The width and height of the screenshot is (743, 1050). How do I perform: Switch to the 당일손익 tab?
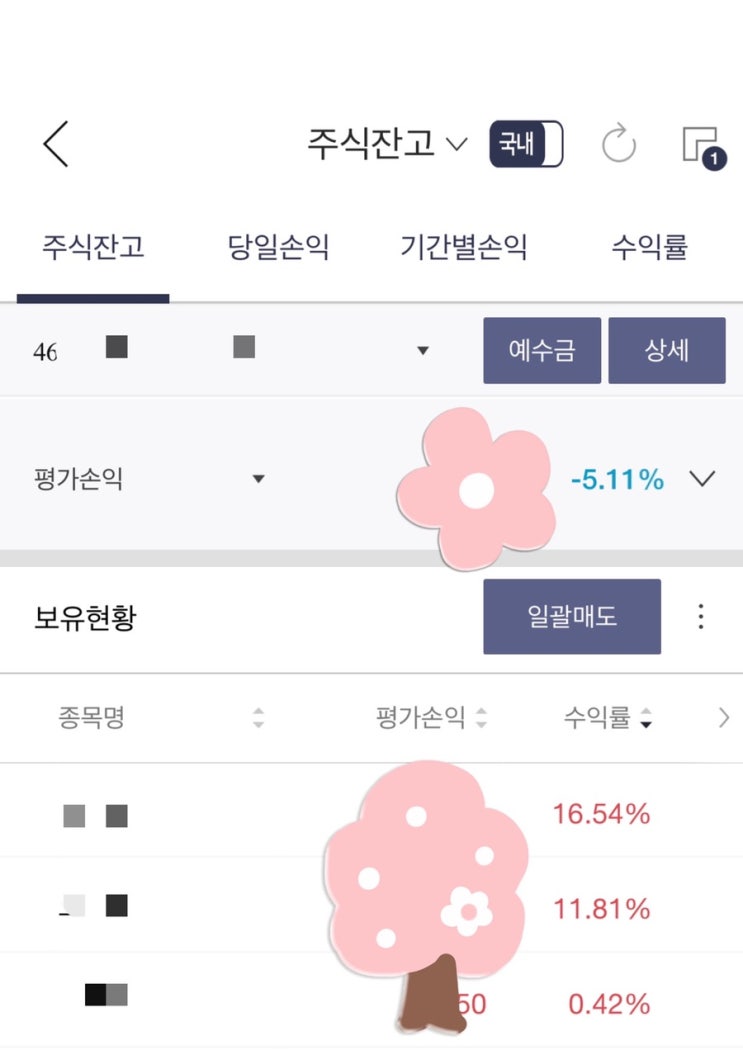coord(278,248)
